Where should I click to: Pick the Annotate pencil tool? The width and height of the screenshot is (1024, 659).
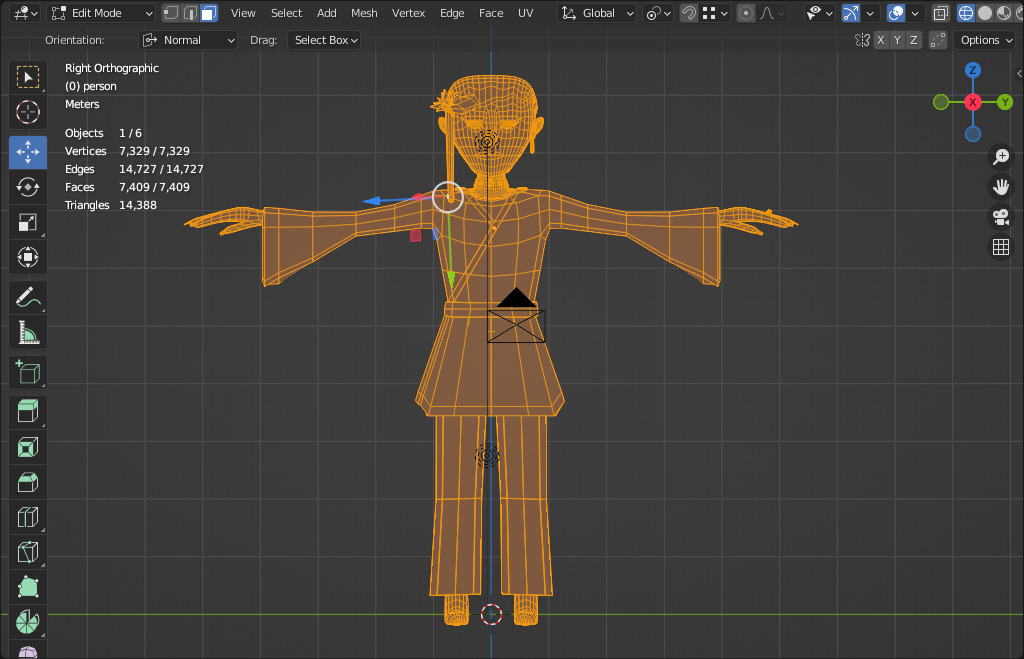[x=27, y=298]
